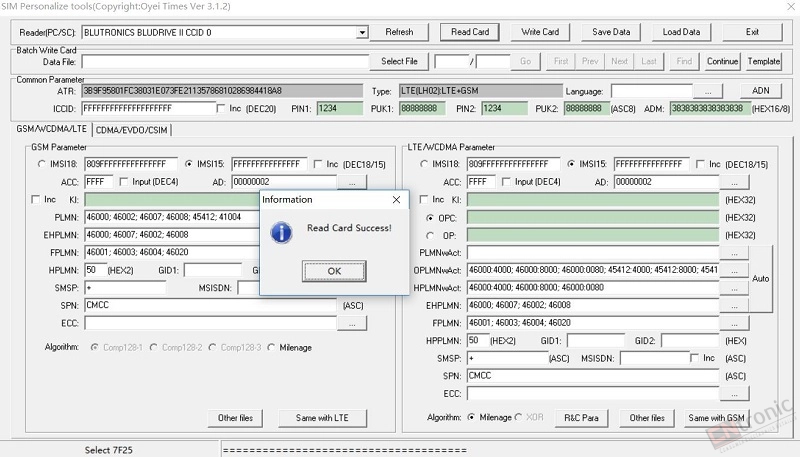Select GSM IMSI18 radio button
Viewport: 800px width, 457px height.
pos(41,164)
